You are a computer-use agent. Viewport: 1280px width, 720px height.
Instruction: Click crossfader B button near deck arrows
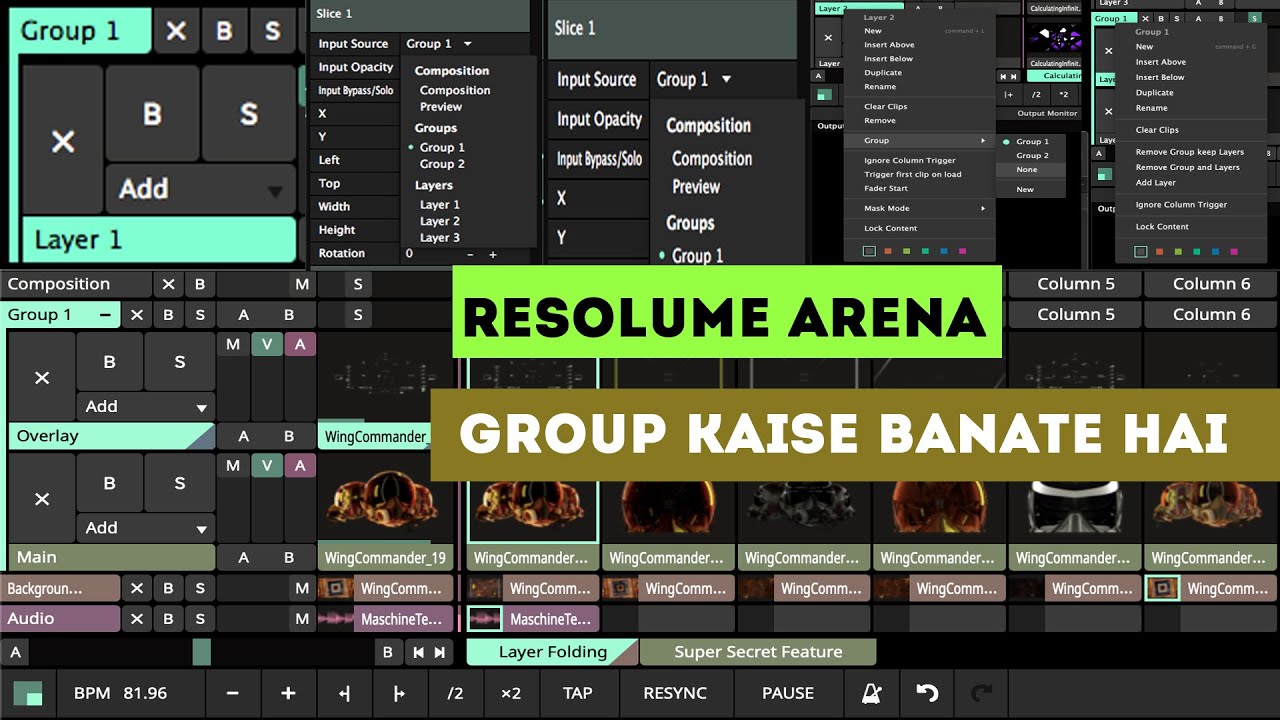[388, 652]
